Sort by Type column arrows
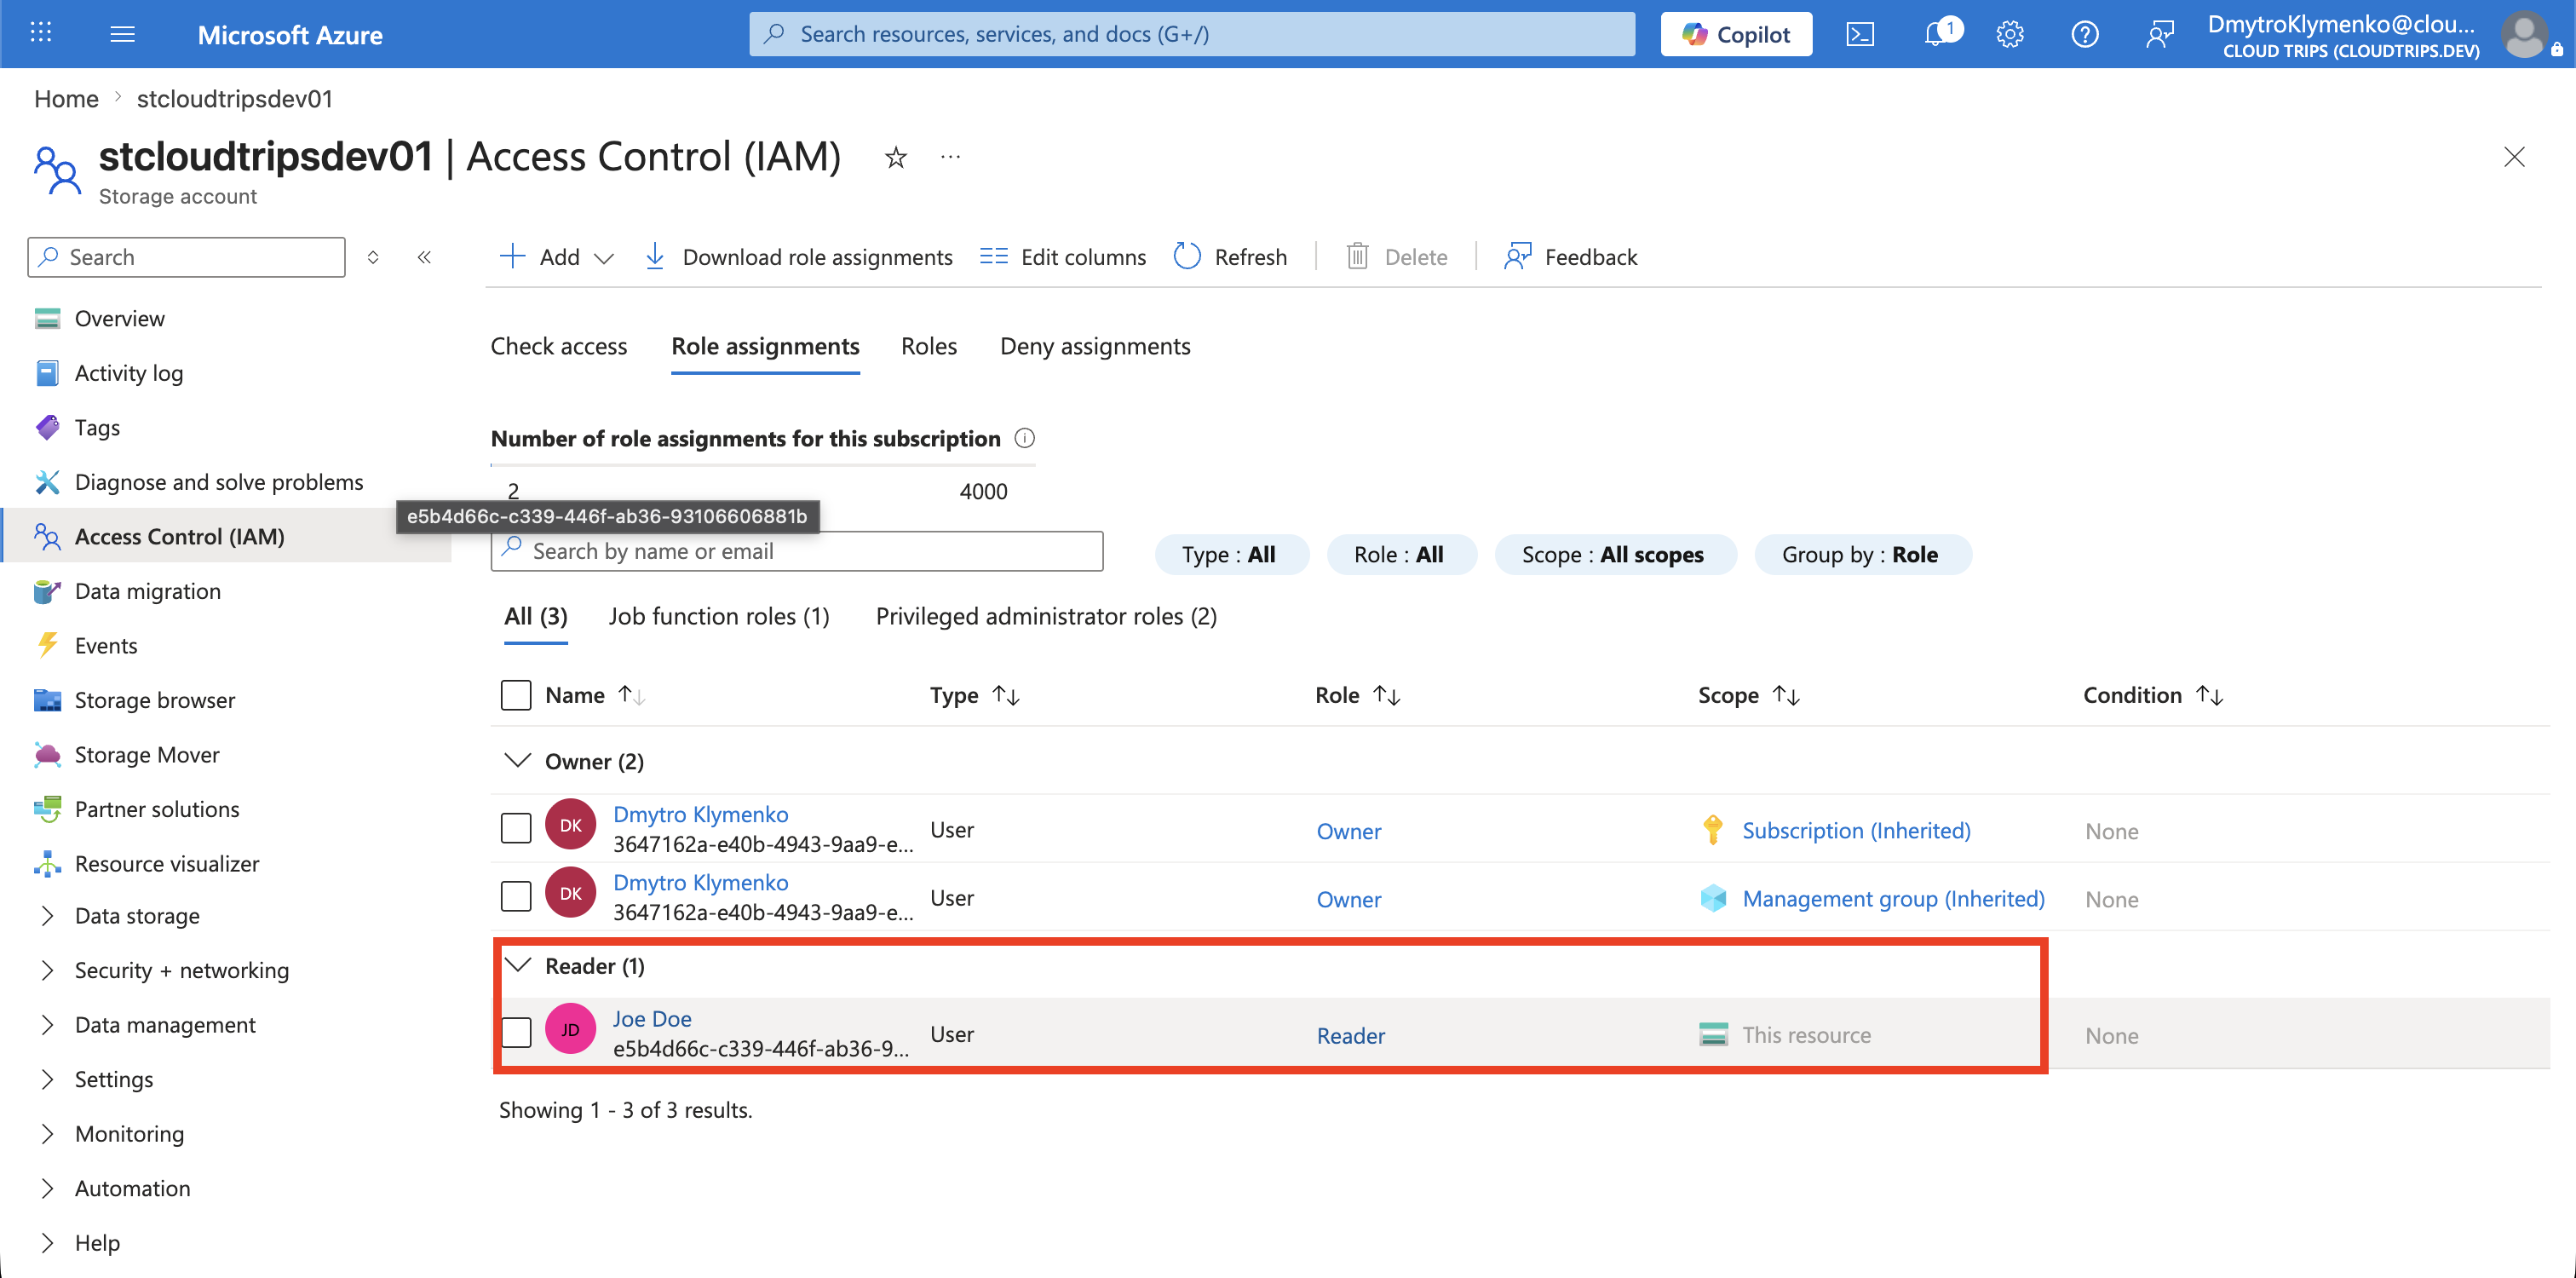Screen dimensions: 2576x1278 (1006, 694)
